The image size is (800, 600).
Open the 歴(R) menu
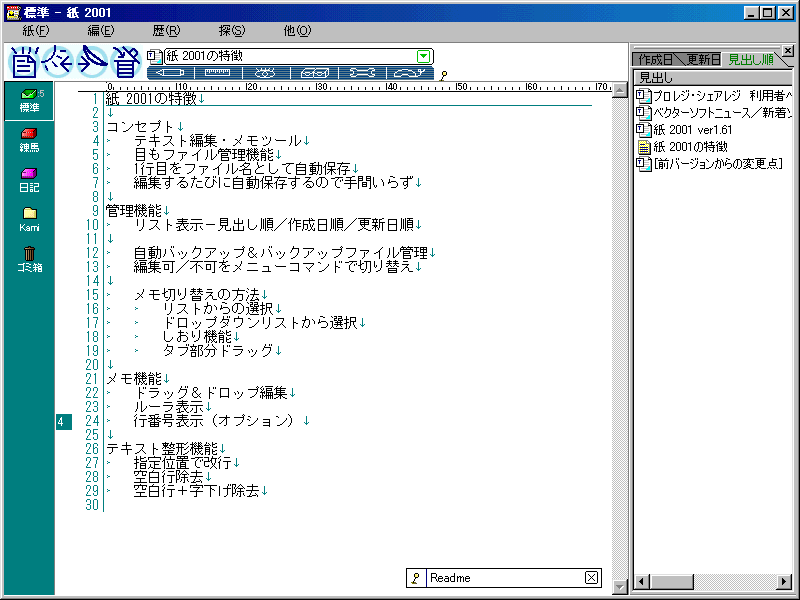166,31
